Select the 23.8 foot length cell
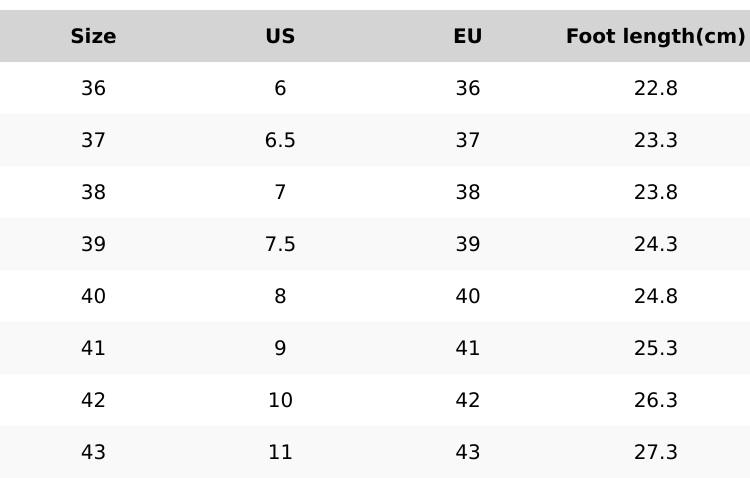The image size is (750, 478). pyautogui.click(x=655, y=193)
